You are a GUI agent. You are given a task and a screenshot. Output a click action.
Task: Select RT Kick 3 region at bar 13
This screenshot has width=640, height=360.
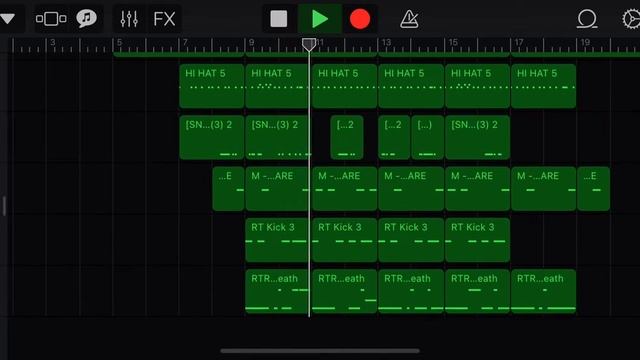pos(411,240)
